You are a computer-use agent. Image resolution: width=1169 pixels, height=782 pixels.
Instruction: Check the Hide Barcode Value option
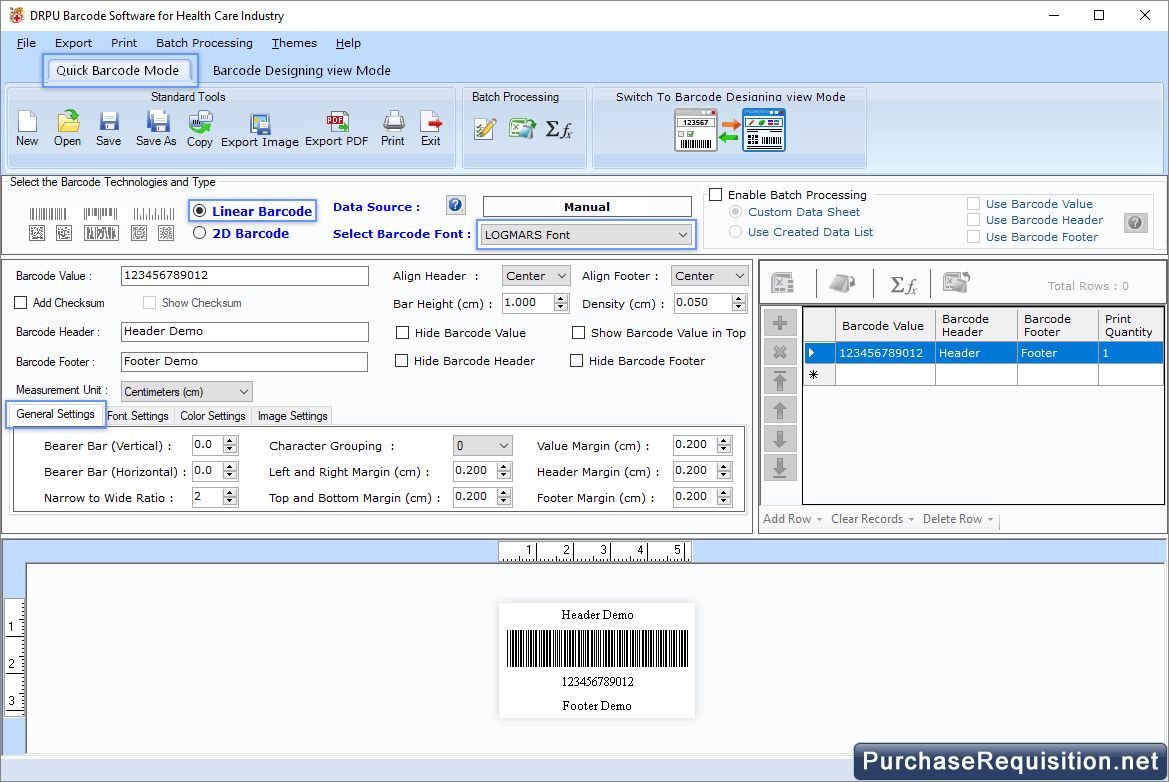(403, 332)
